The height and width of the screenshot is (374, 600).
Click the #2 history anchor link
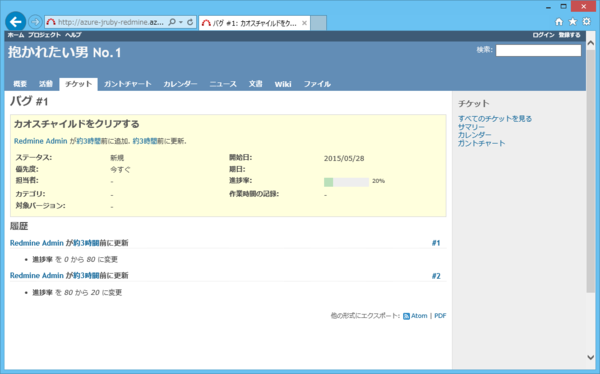436,276
